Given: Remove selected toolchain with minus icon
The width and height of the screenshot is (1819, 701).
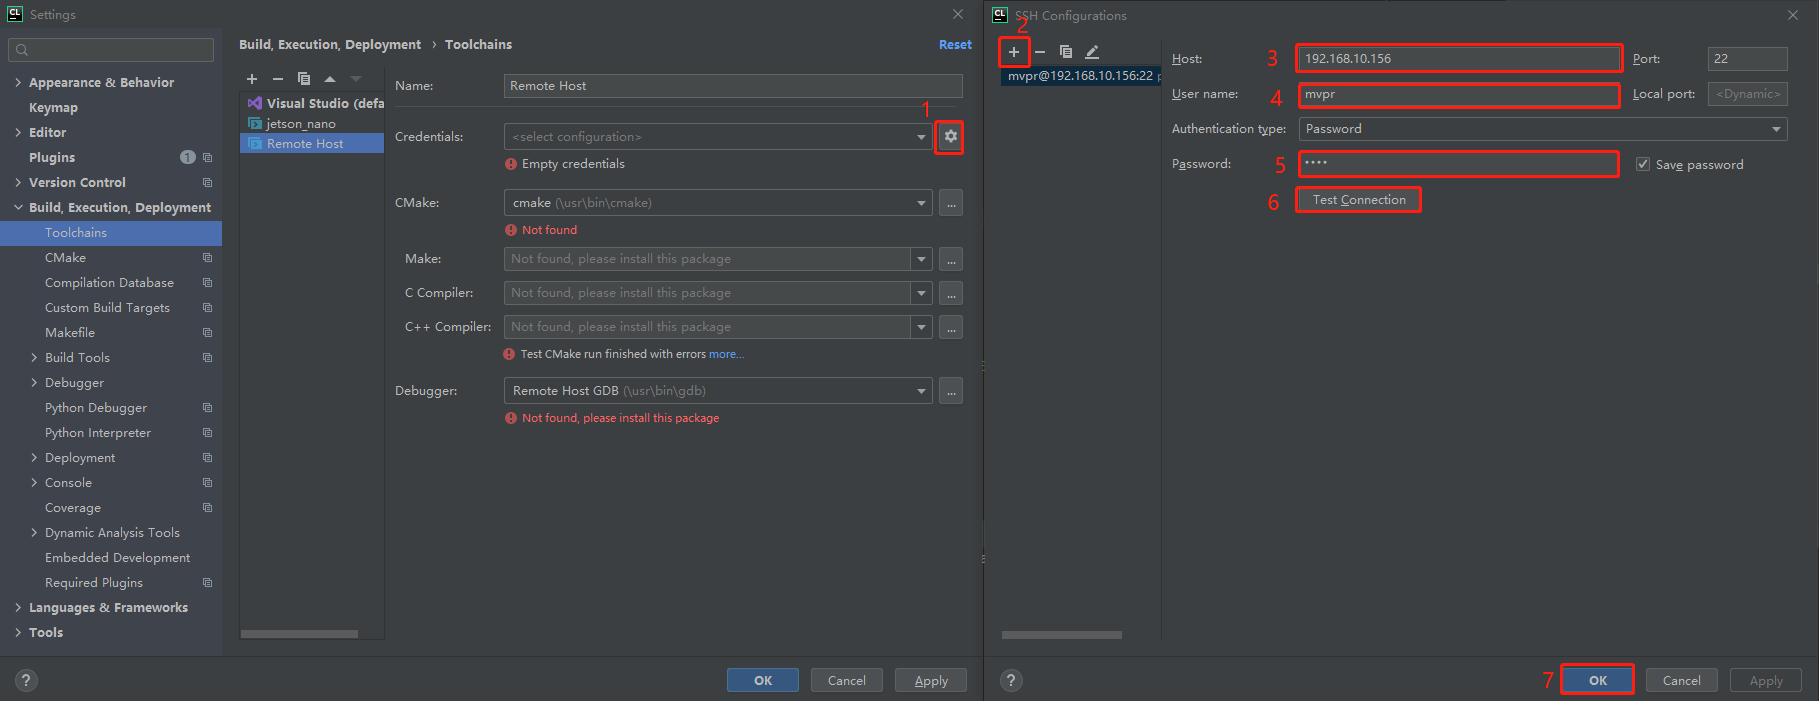Looking at the screenshot, I should (x=278, y=79).
